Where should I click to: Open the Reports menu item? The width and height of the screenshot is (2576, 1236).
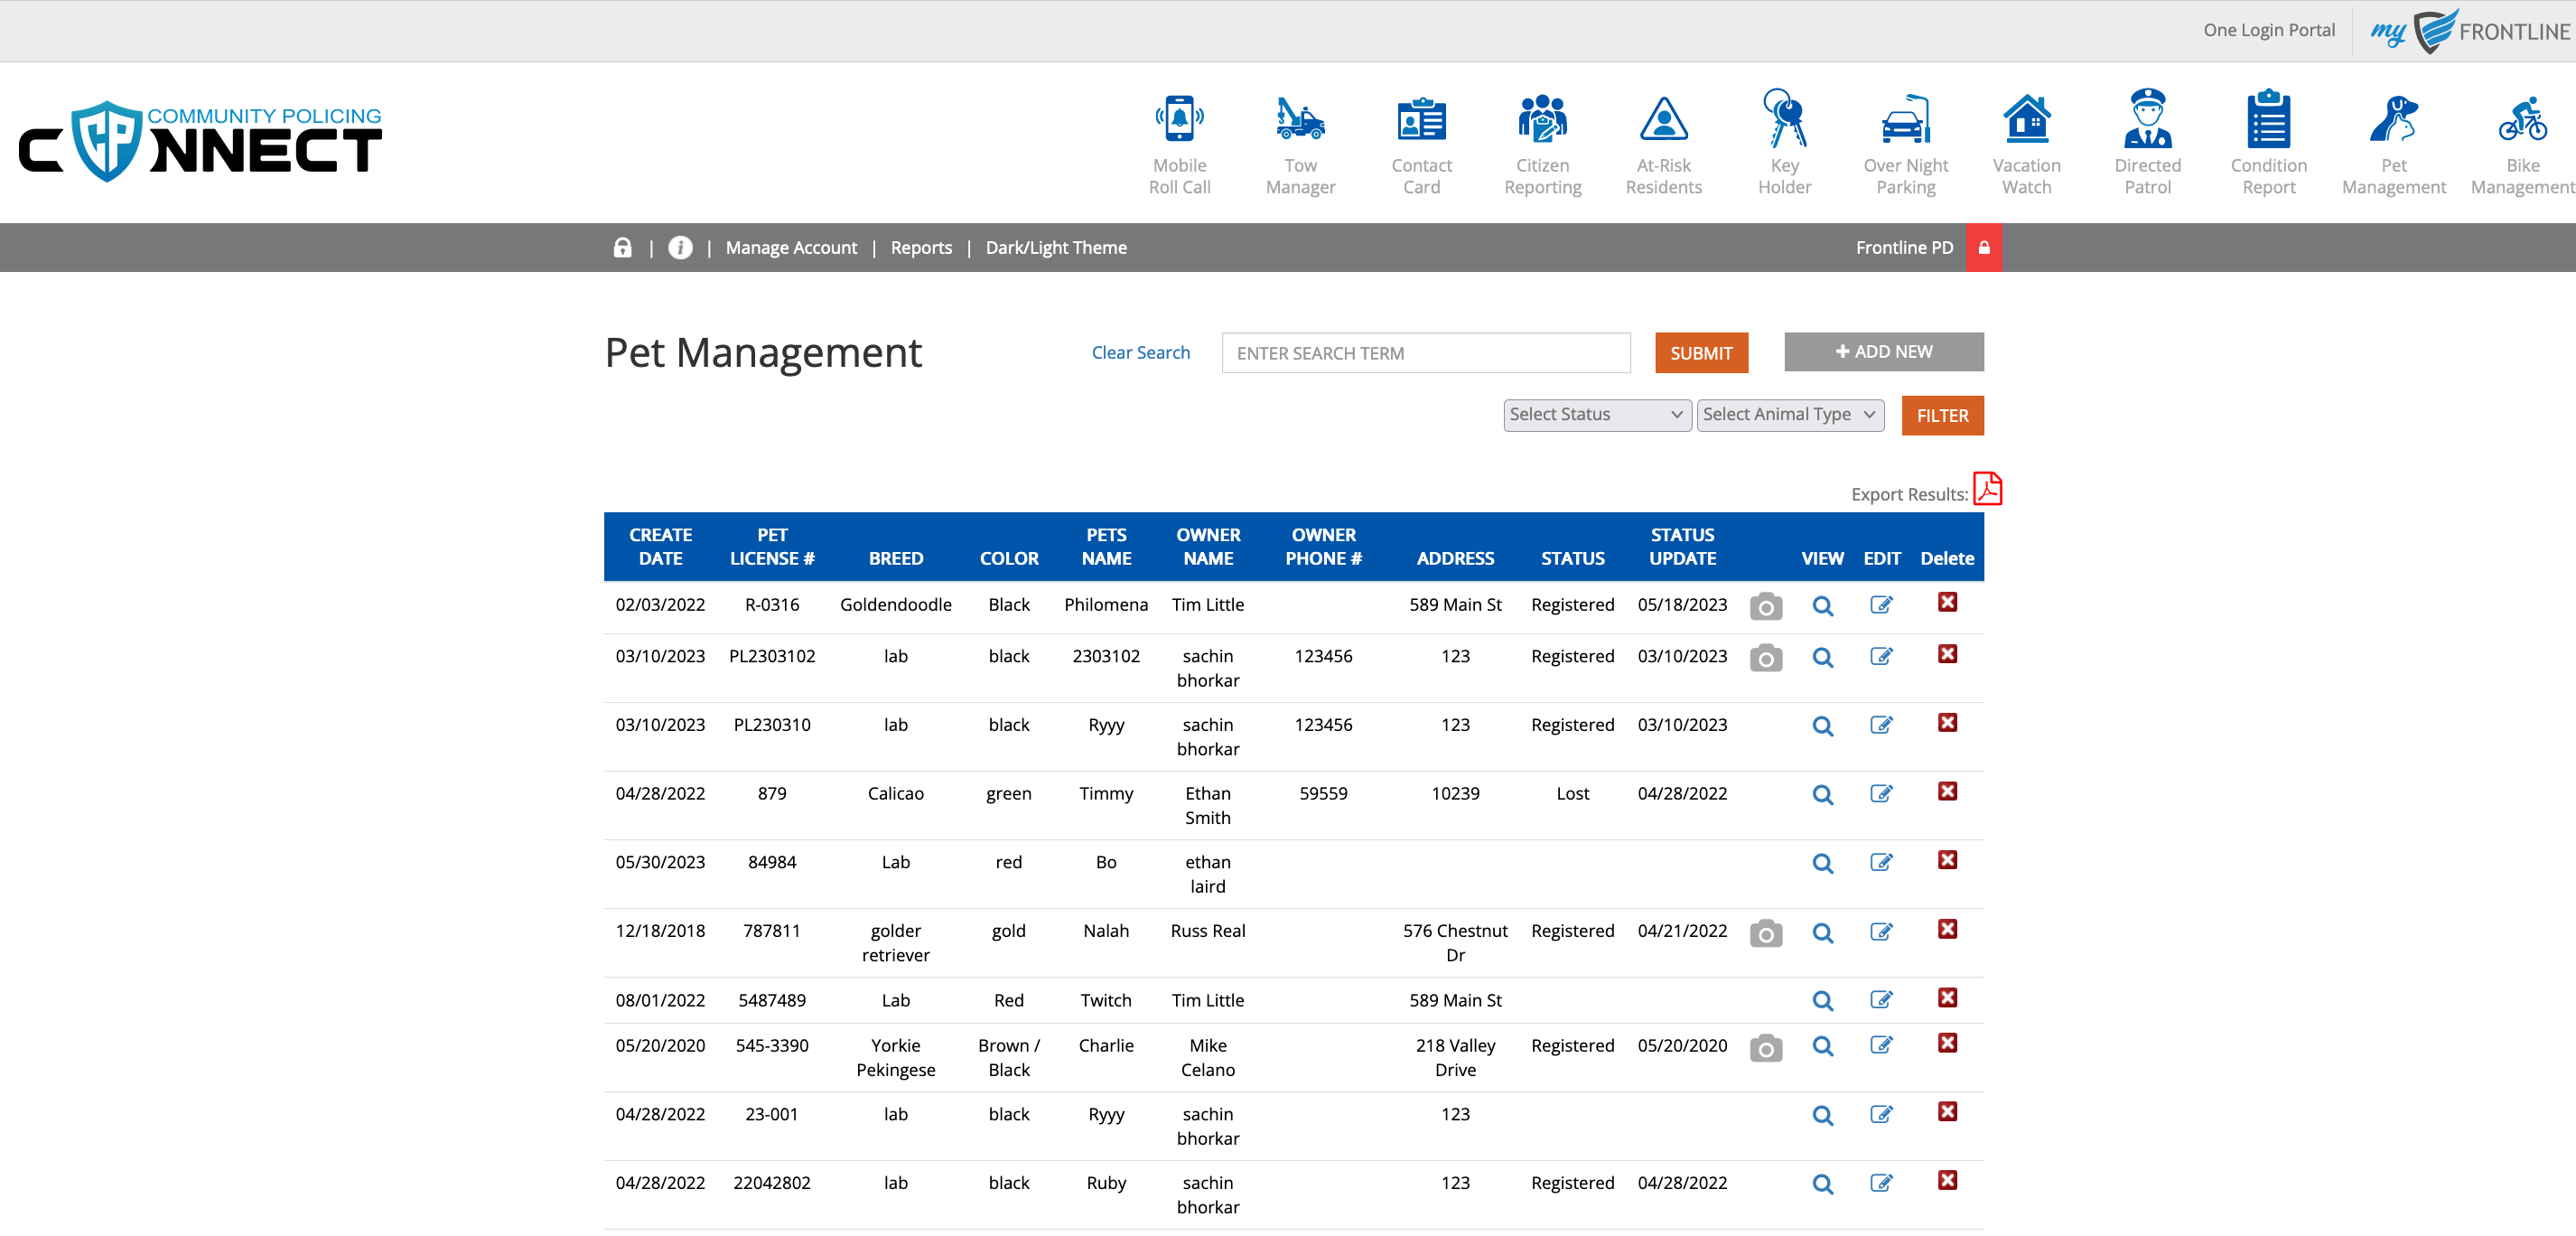(x=921, y=248)
